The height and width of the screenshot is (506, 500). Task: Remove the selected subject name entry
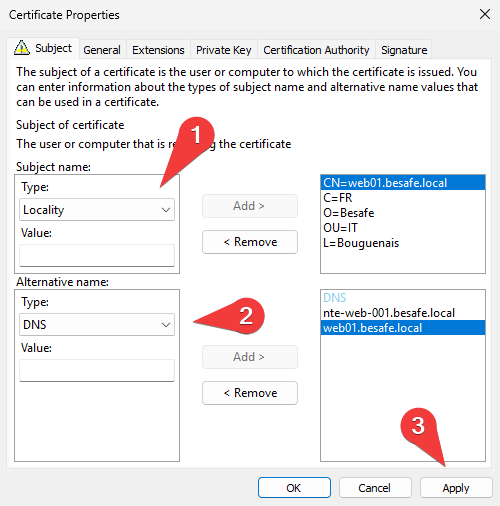(250, 242)
